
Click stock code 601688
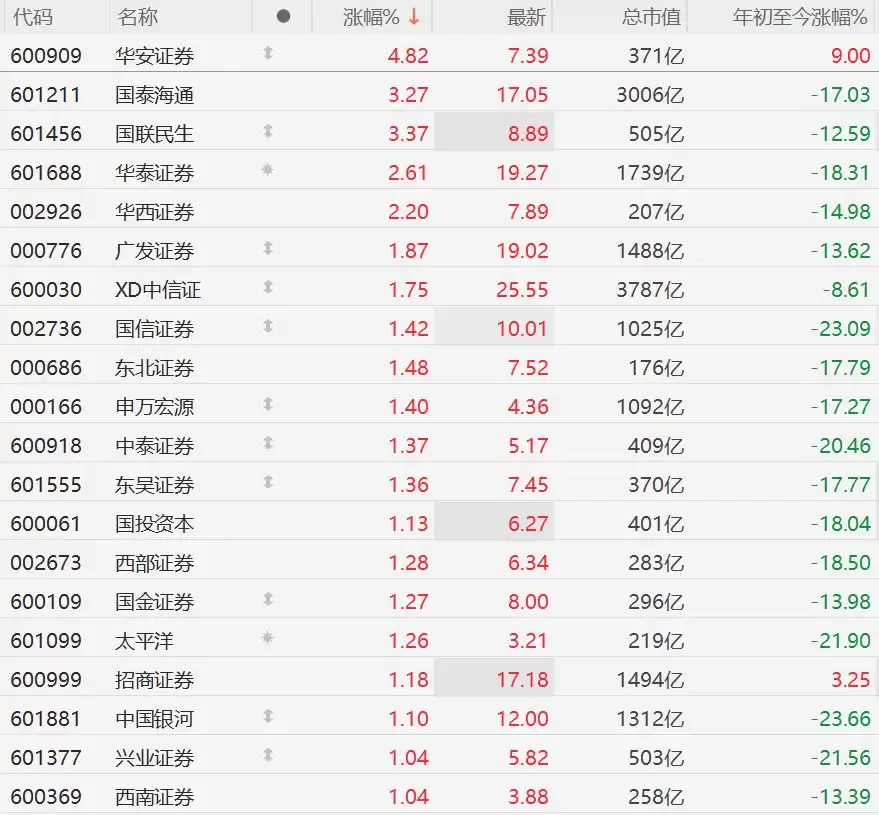pos(46,173)
